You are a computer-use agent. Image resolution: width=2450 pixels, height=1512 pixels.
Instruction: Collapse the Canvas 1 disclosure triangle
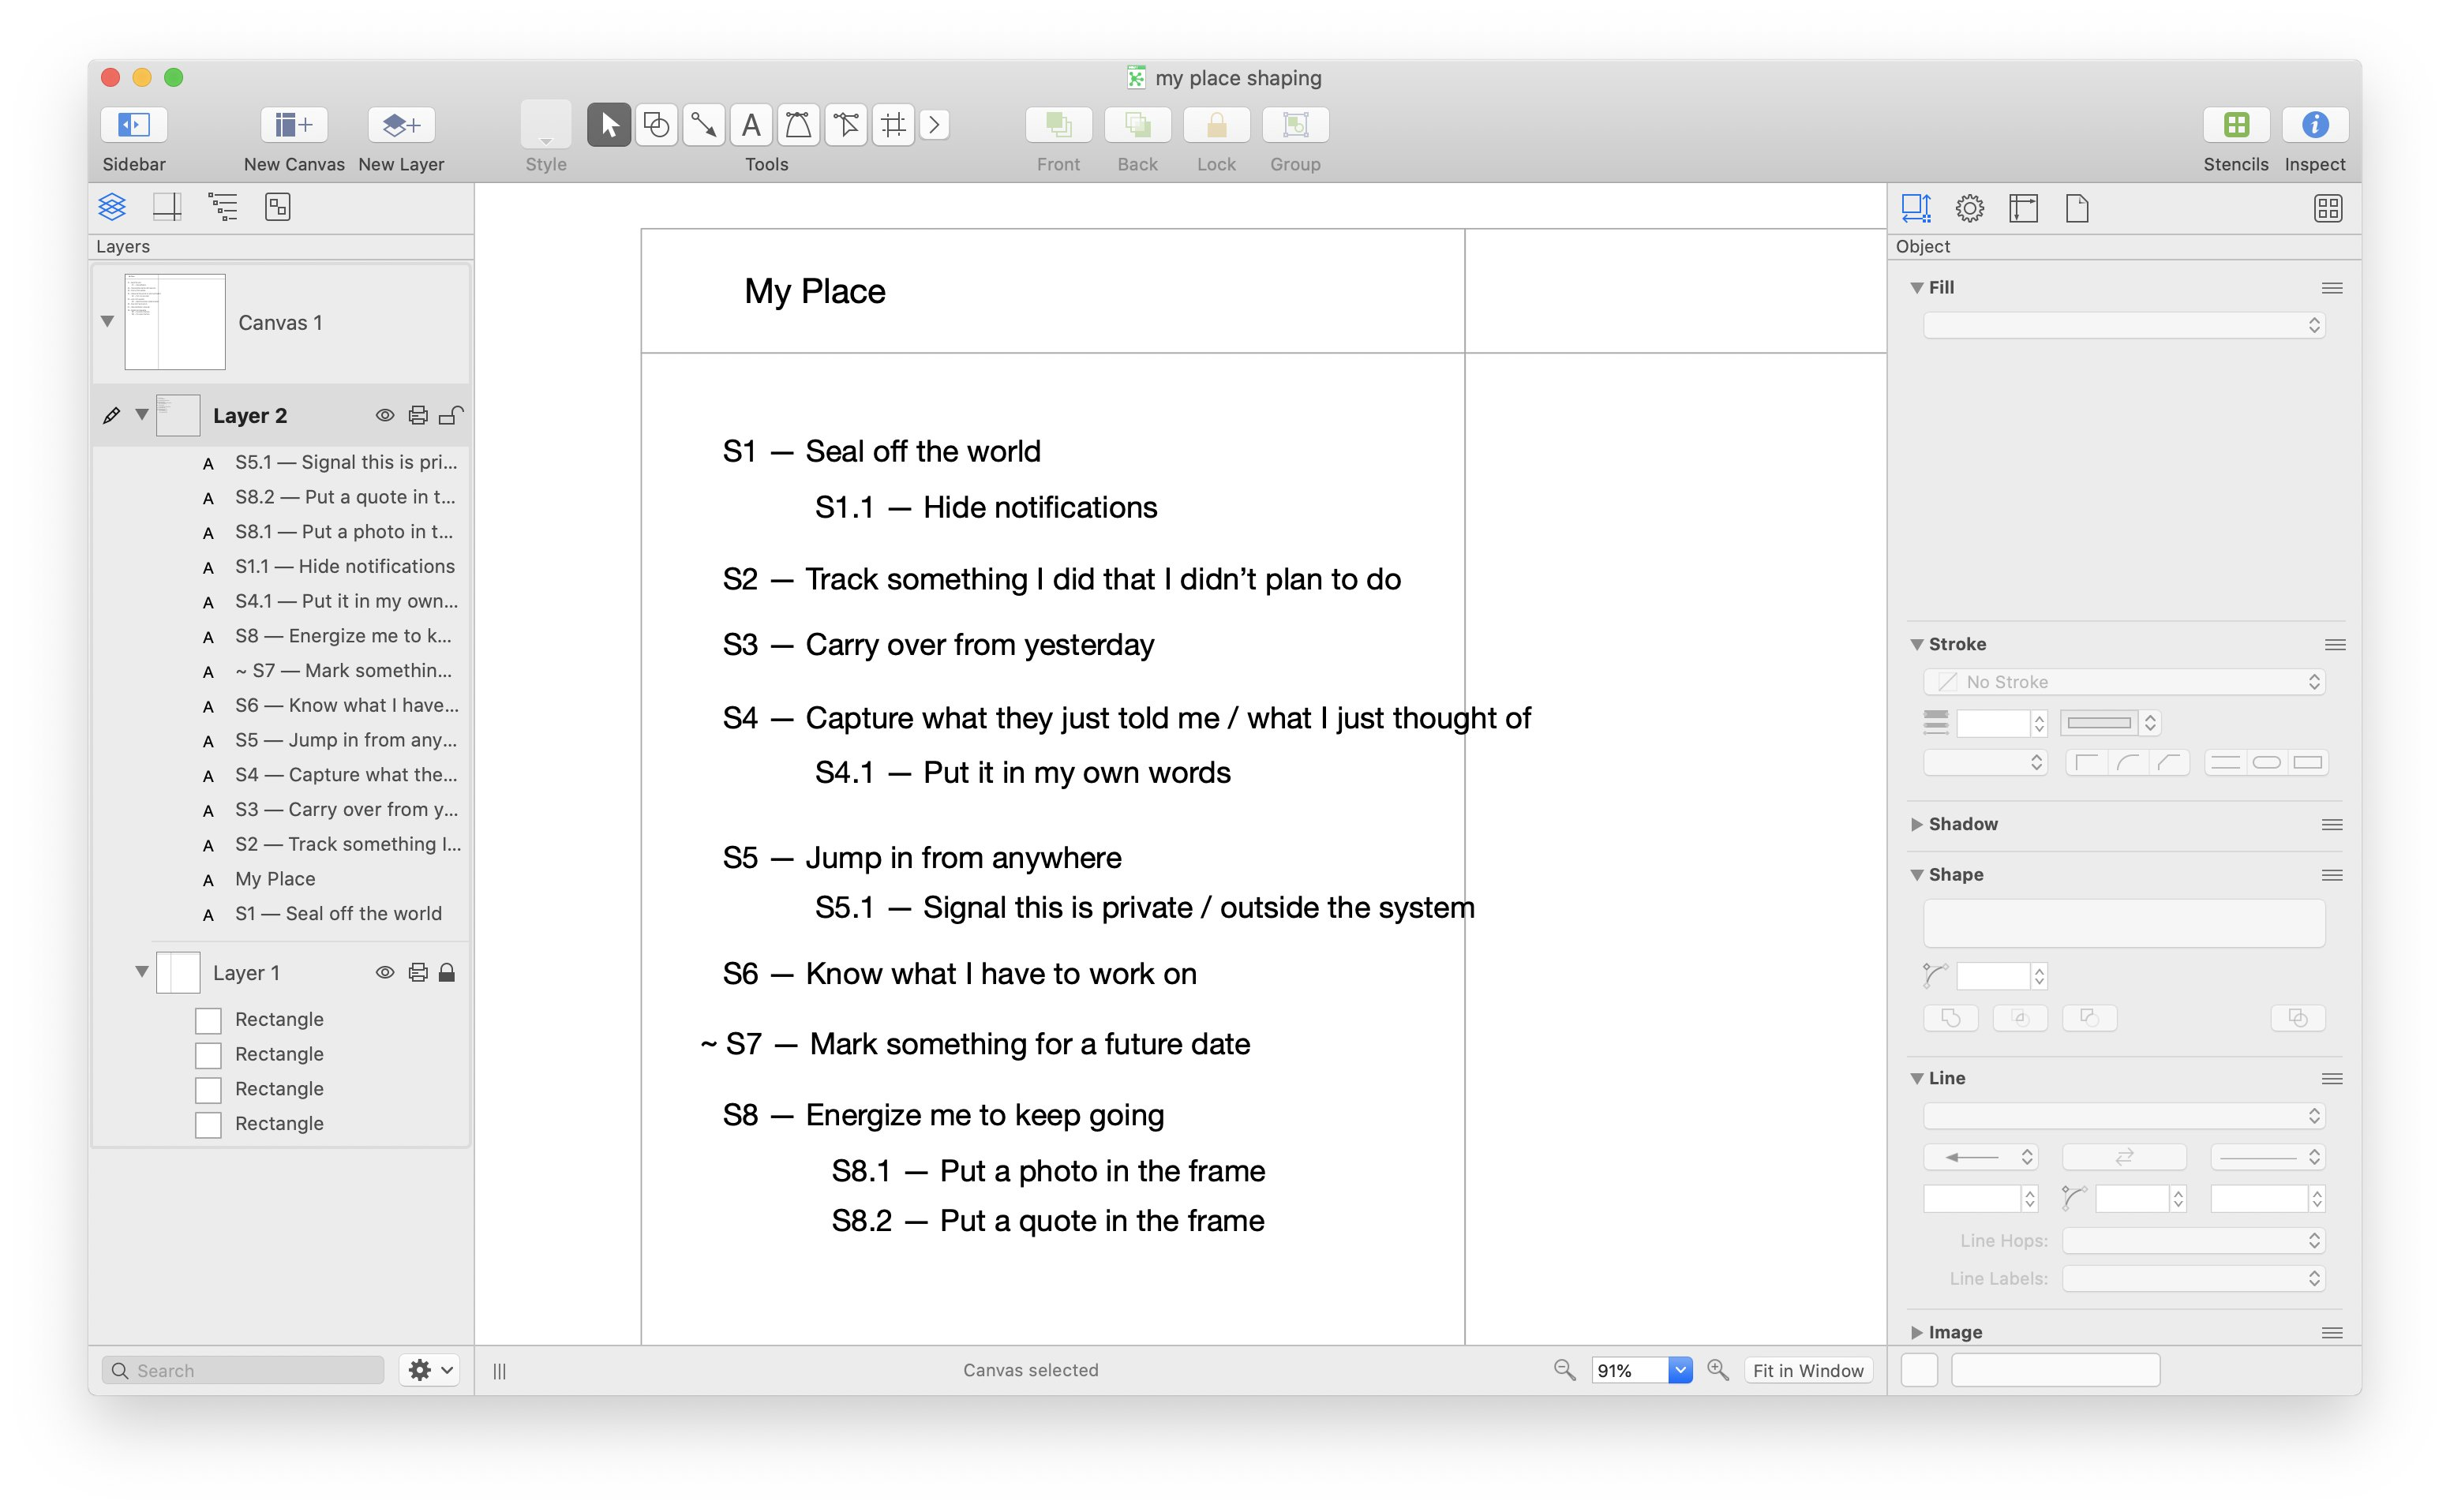pyautogui.click(x=107, y=322)
